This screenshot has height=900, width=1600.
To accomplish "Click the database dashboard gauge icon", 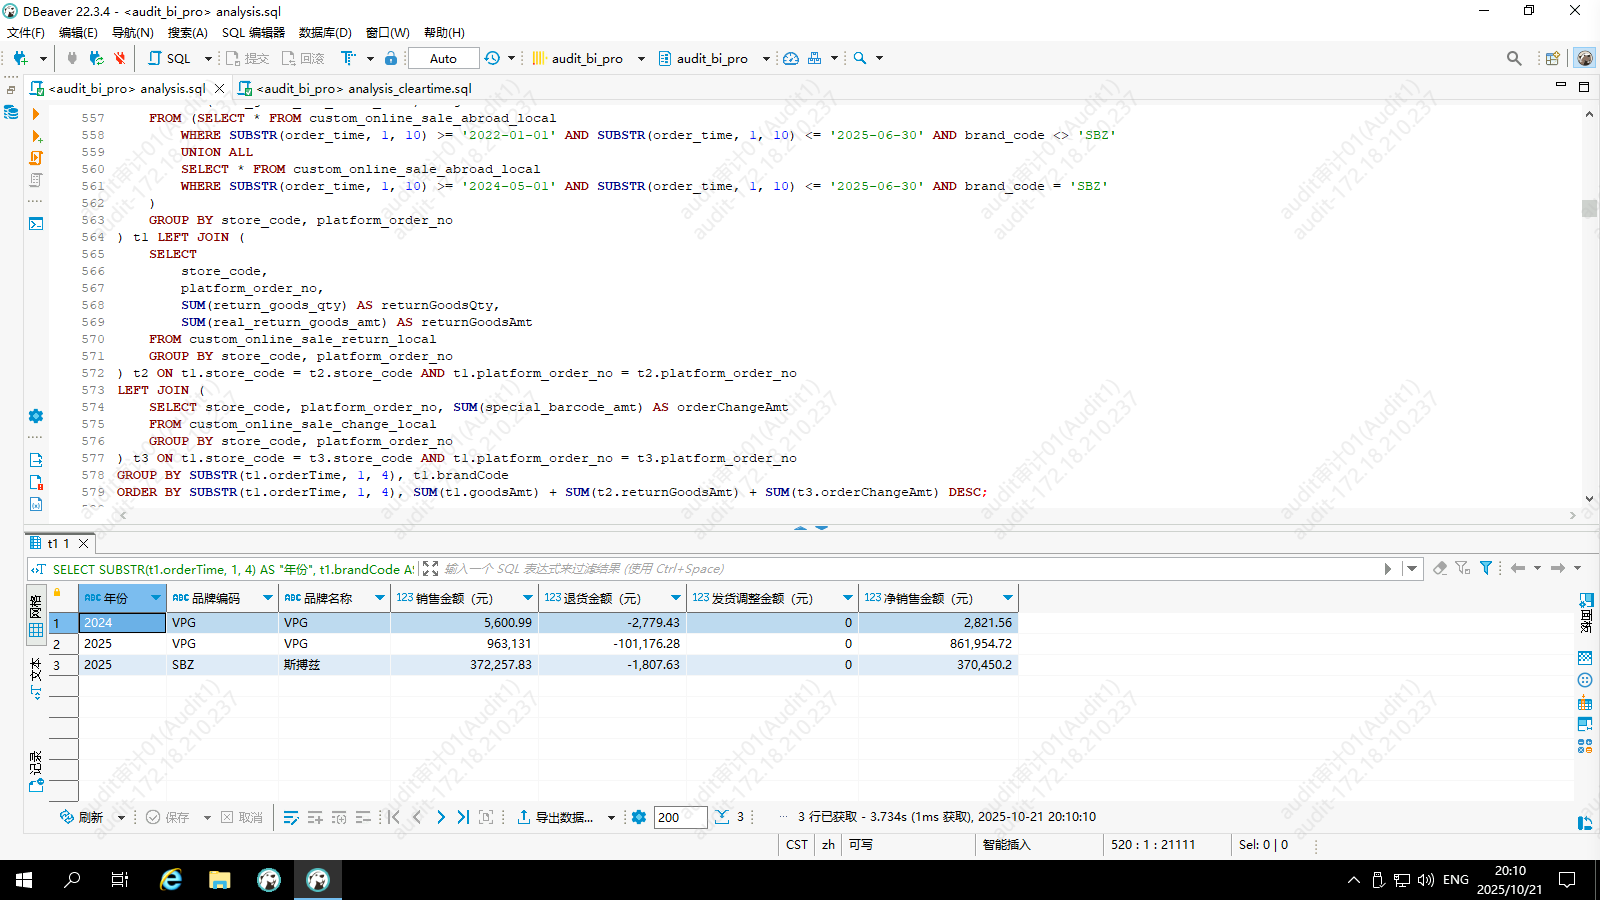I will (791, 58).
